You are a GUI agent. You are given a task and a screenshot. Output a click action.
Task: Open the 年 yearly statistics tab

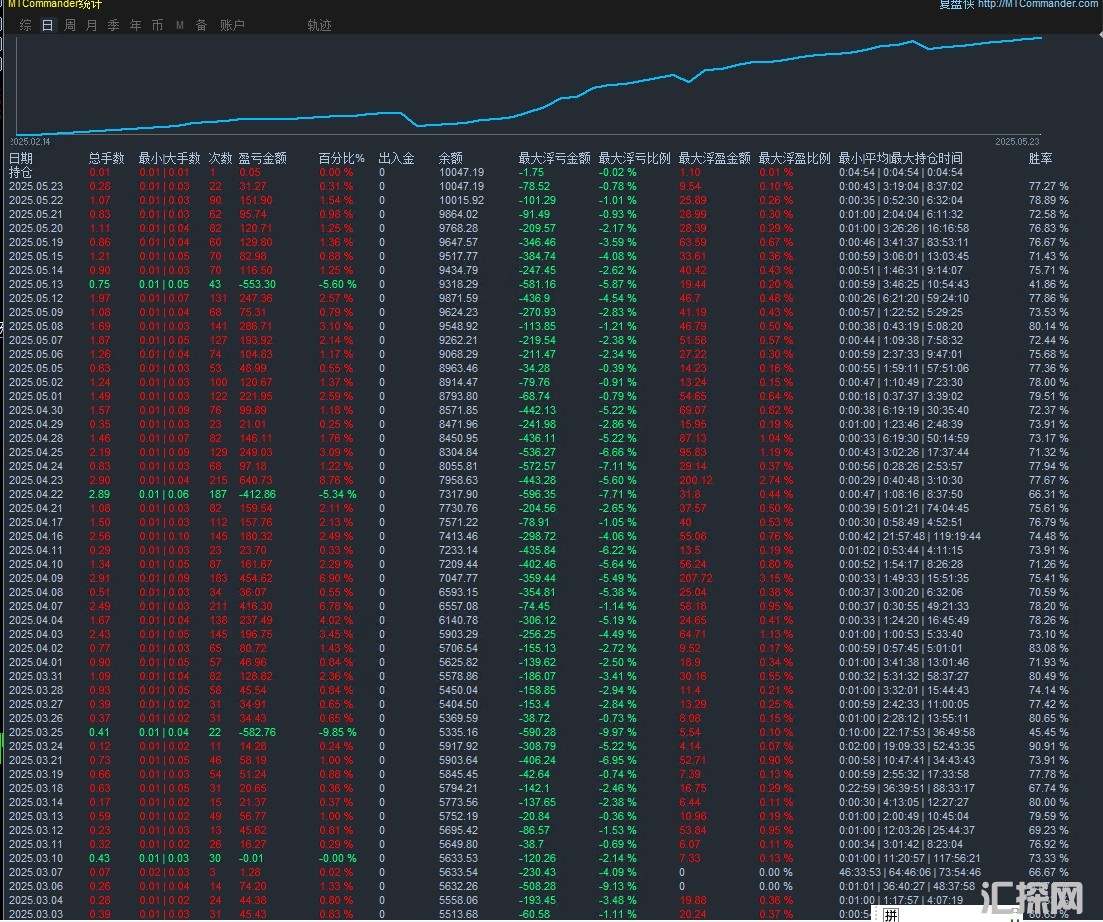(136, 25)
